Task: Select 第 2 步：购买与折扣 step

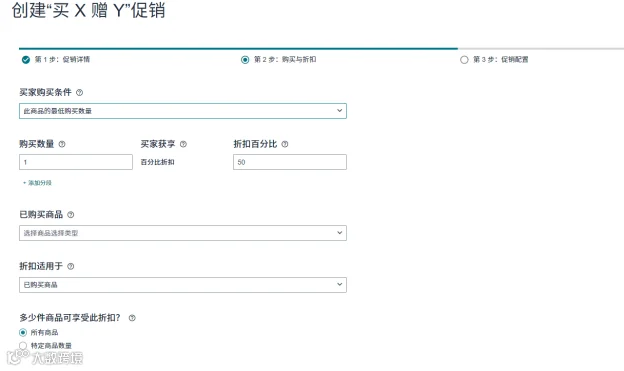Action: [x=279, y=59]
